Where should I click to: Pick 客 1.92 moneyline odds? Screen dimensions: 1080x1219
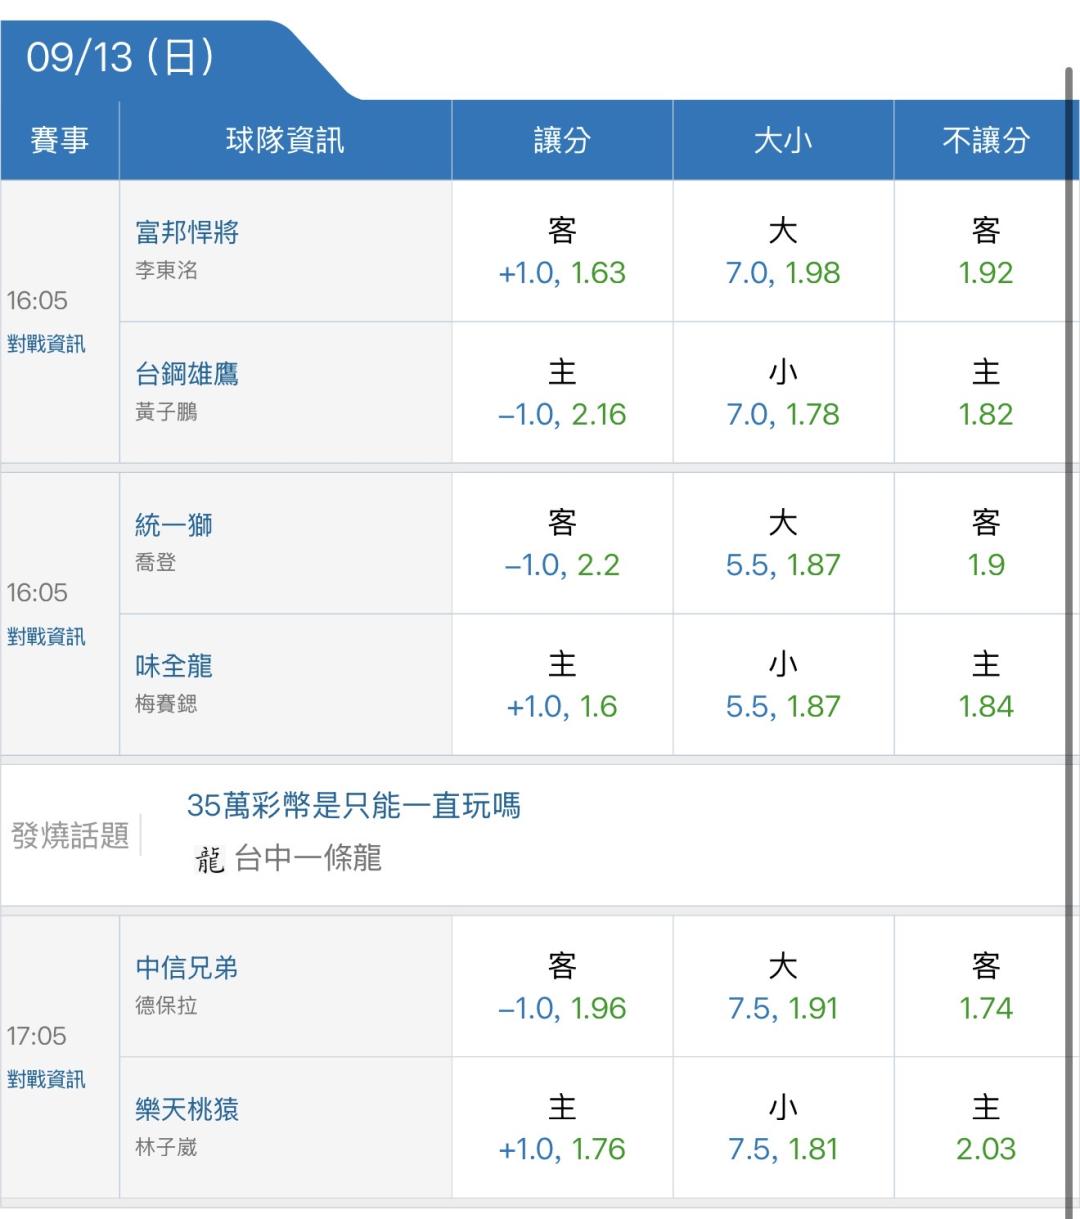point(985,251)
